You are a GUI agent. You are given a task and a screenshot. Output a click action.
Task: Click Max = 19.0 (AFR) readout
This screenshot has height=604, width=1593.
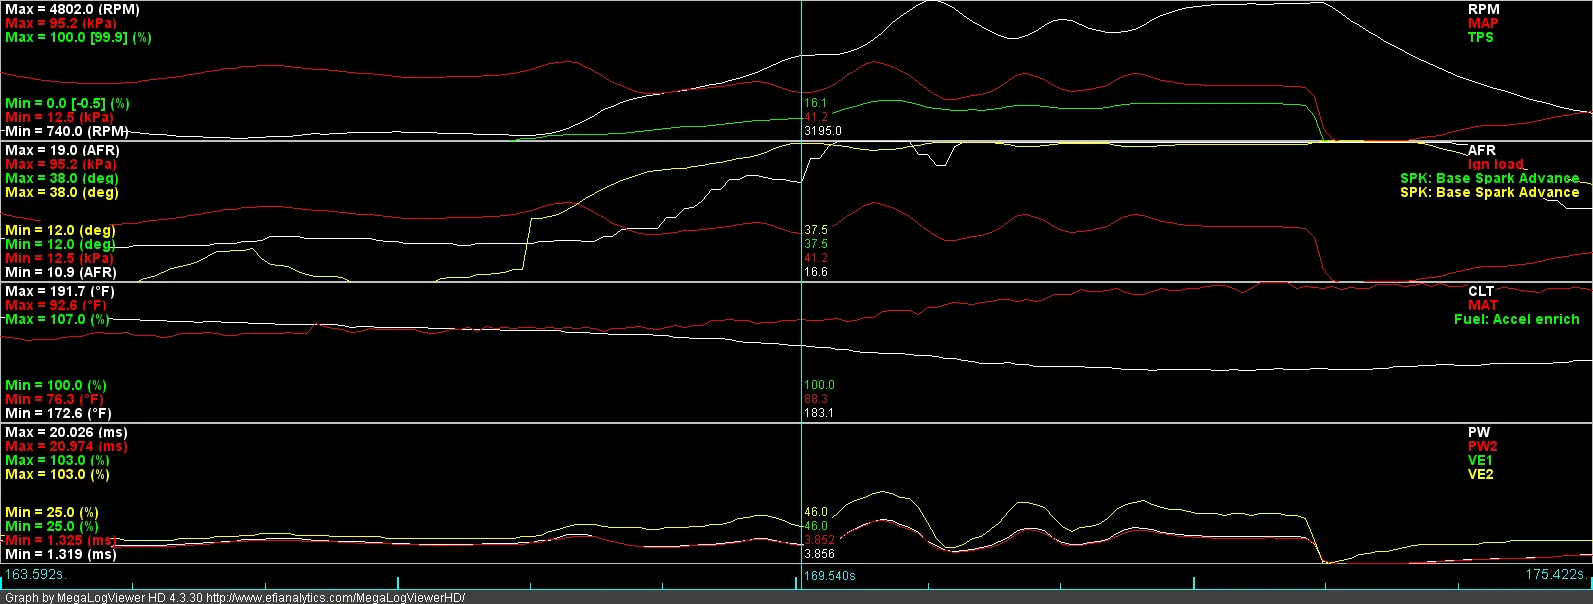62,150
